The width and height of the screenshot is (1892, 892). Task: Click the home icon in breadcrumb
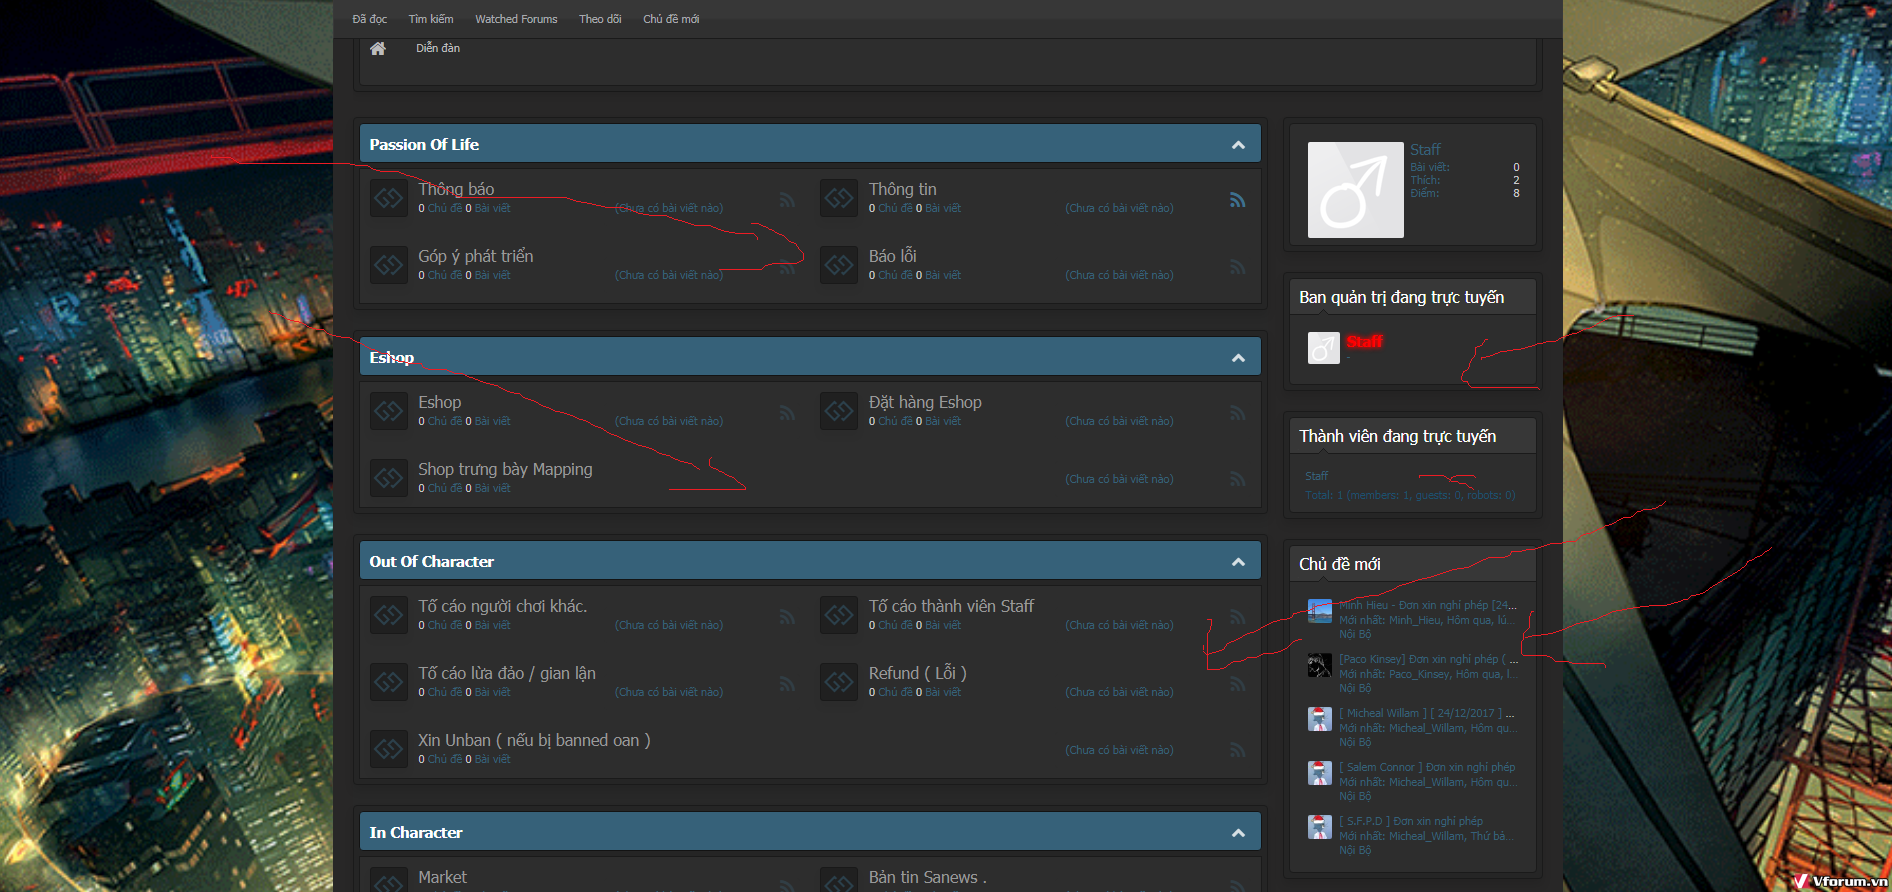tap(377, 49)
